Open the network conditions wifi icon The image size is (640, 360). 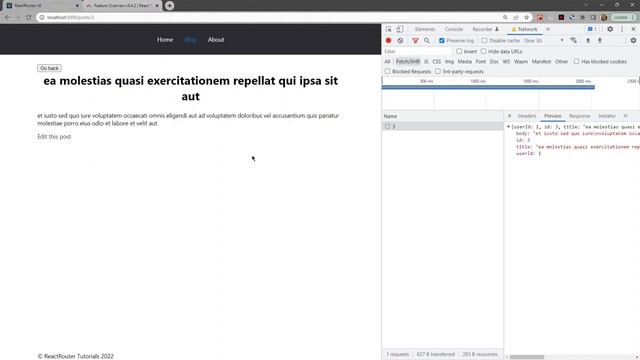(x=573, y=40)
